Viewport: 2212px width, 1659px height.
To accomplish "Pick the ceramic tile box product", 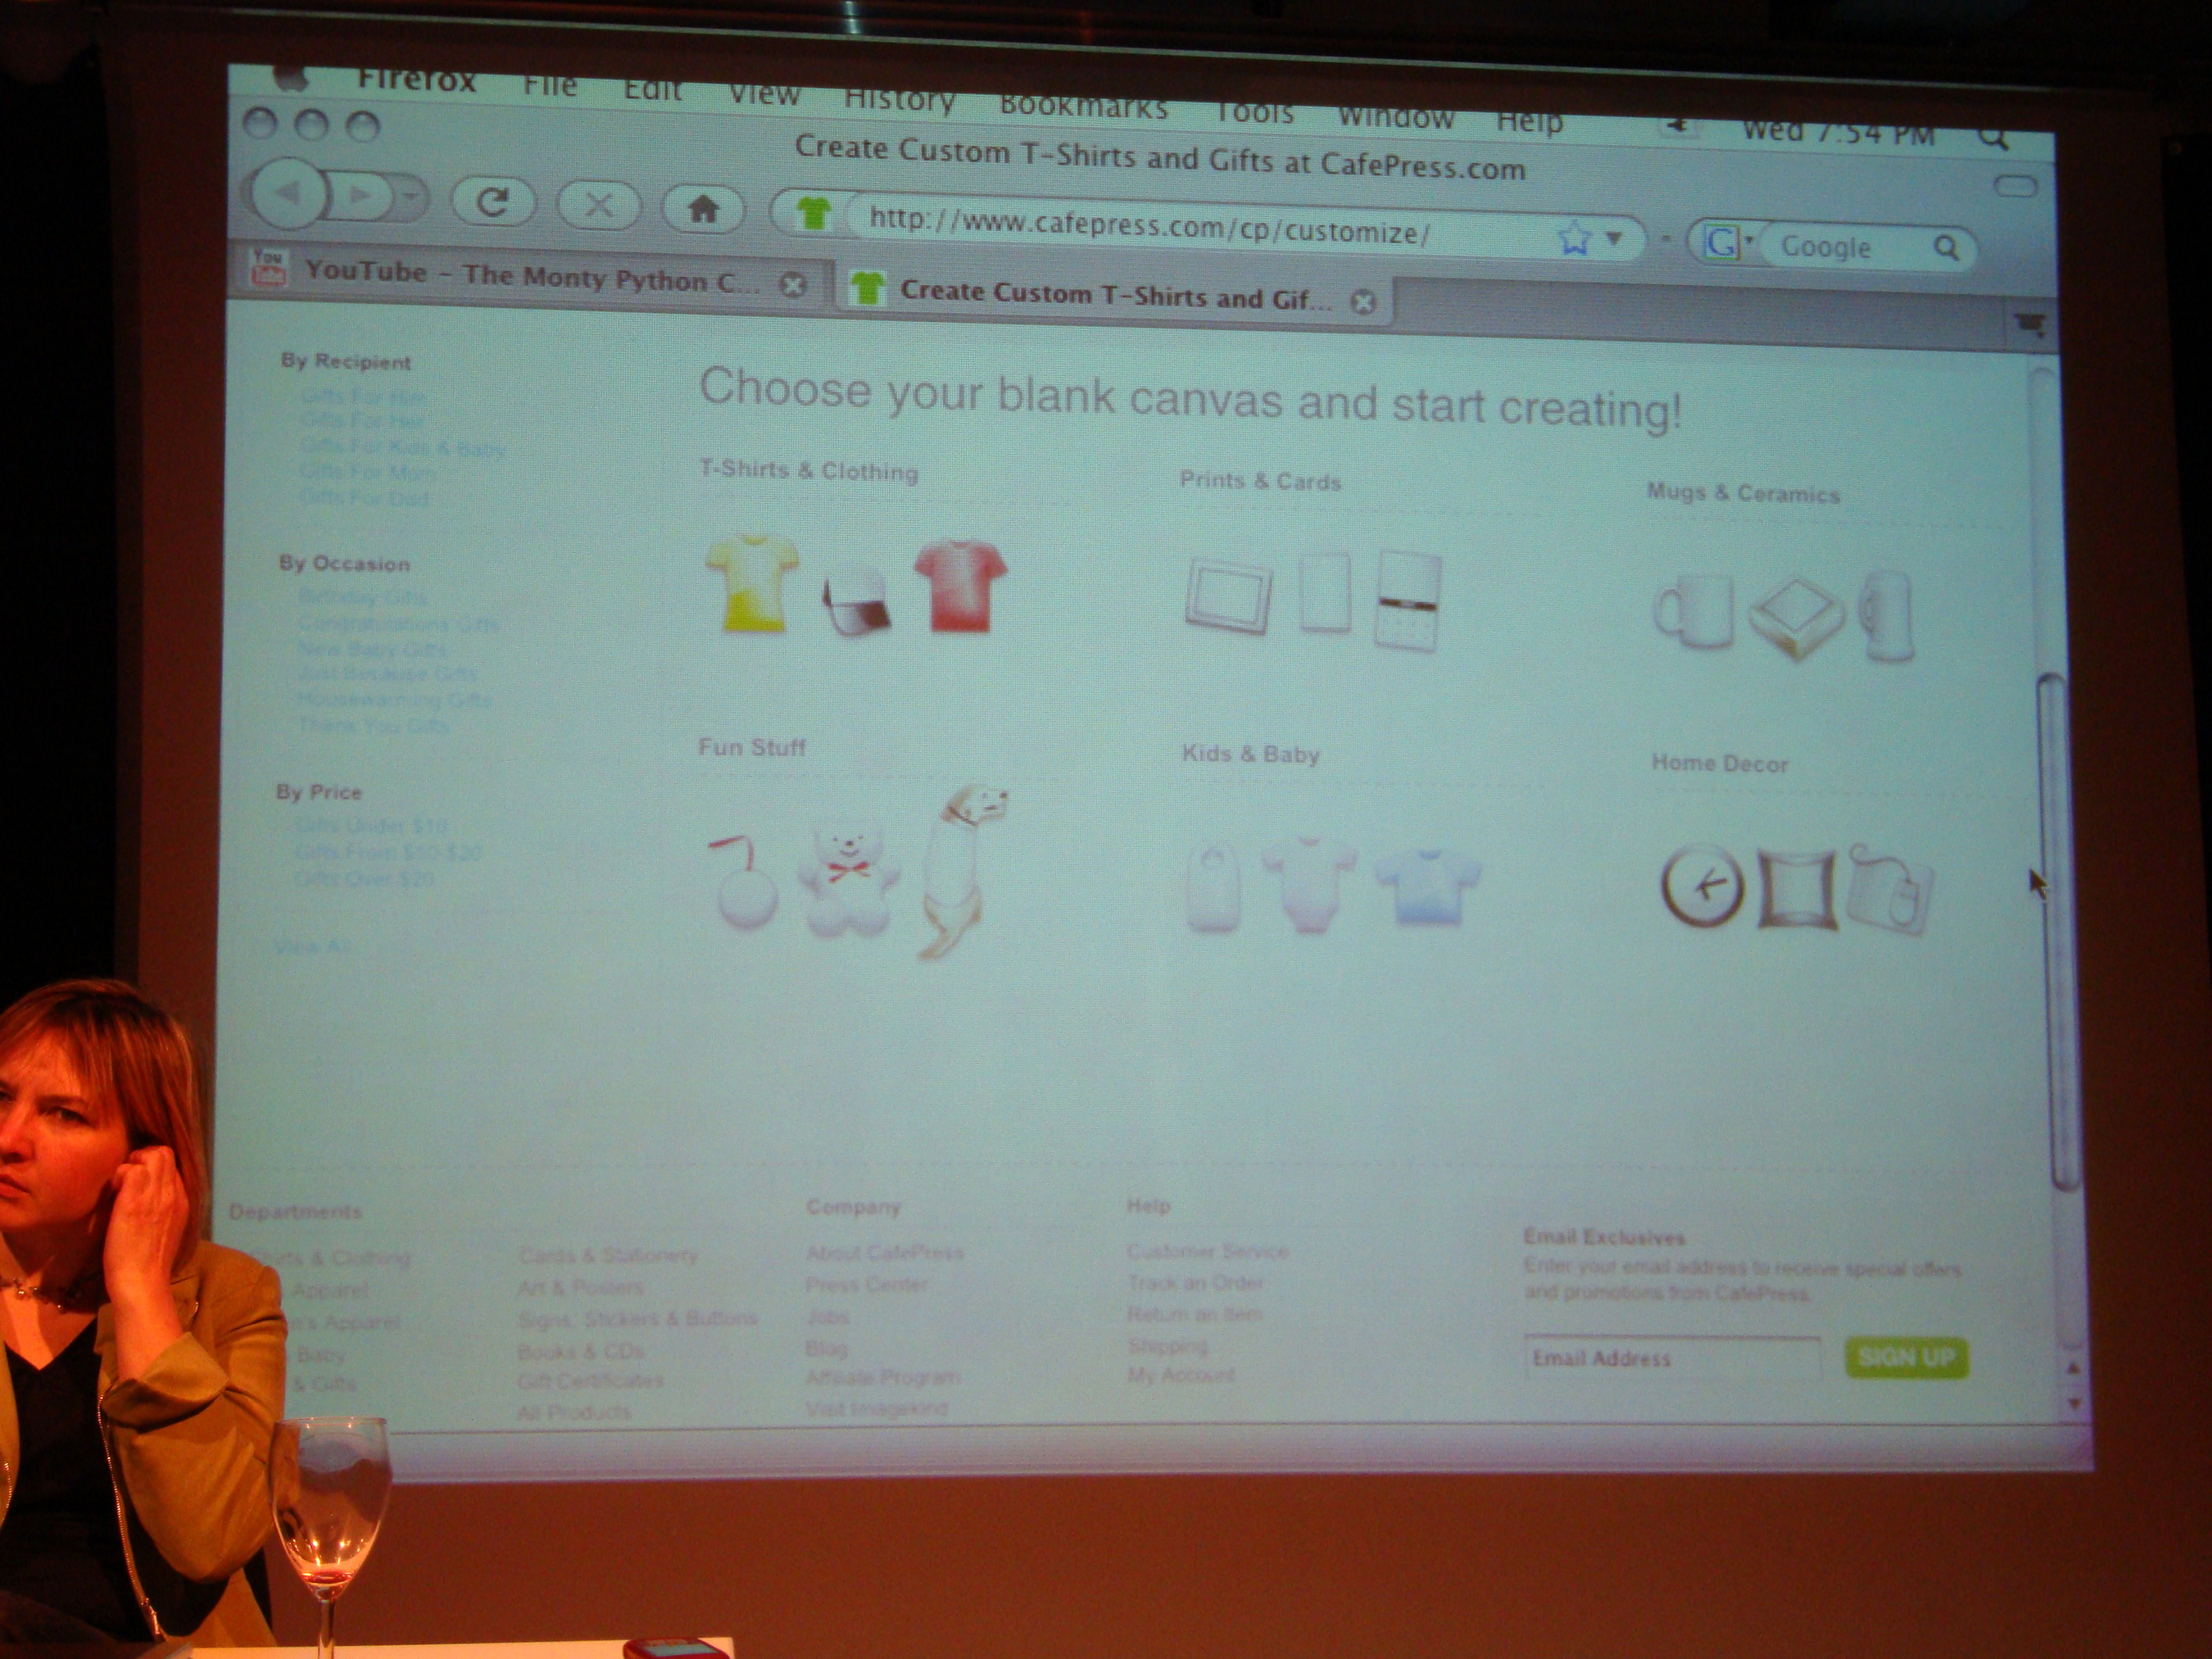I will [x=1796, y=619].
